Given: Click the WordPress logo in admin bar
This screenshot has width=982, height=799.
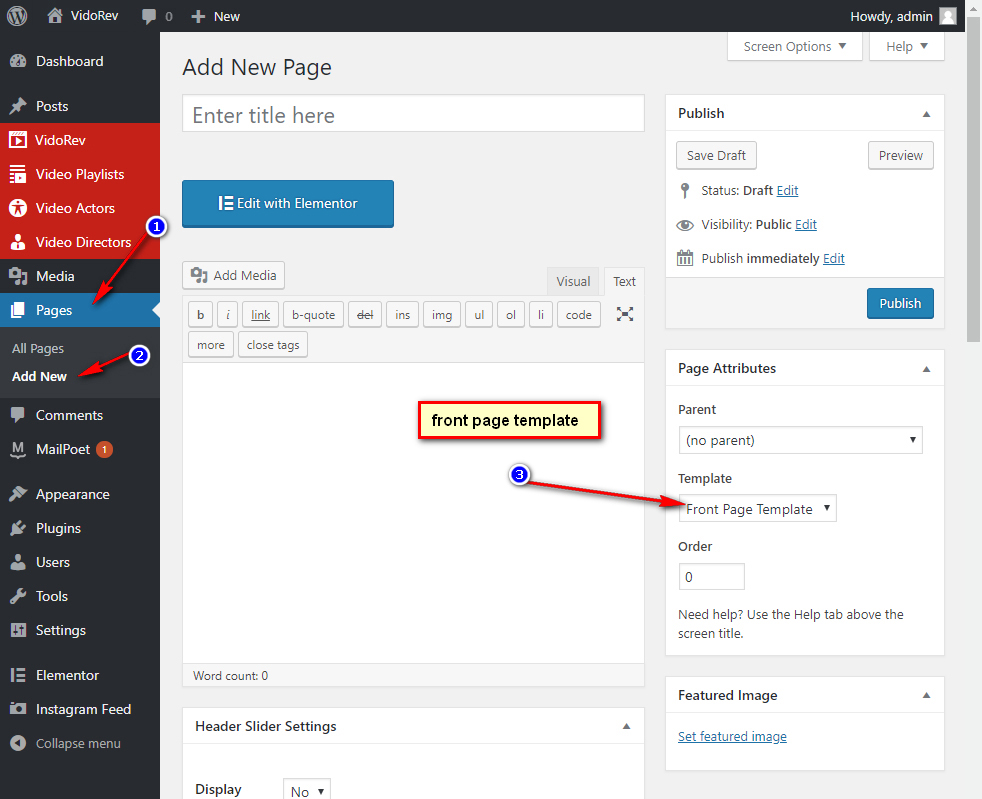Looking at the screenshot, I should 17,16.
